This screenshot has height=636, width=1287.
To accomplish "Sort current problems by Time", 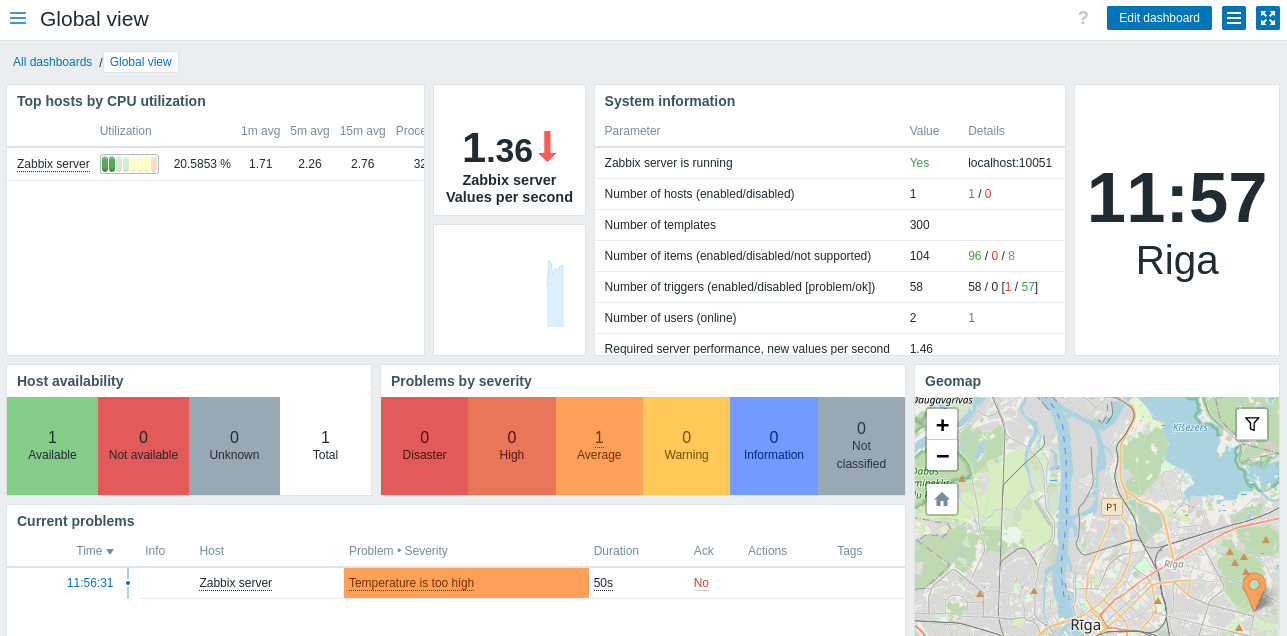I will click(x=88, y=550).
